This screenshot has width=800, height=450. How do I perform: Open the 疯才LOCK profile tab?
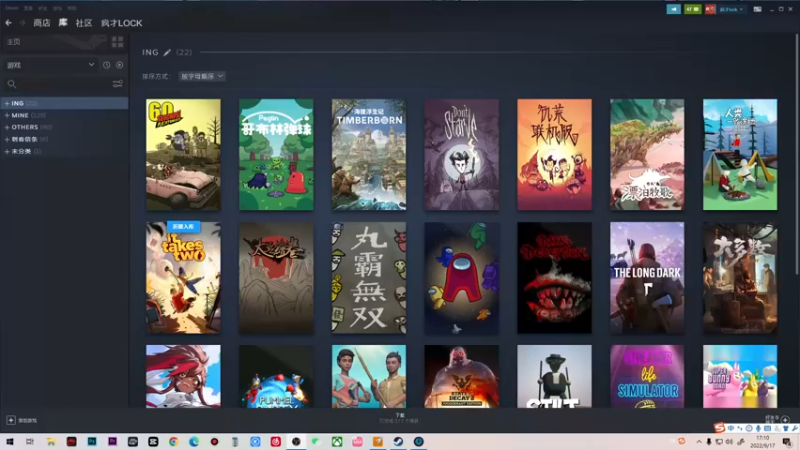121,23
